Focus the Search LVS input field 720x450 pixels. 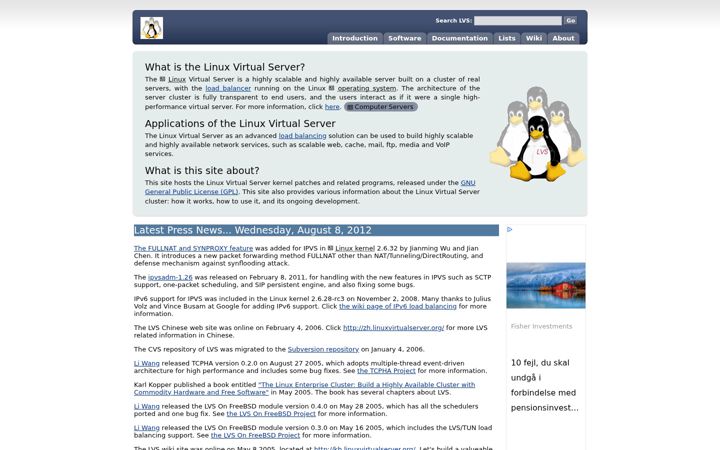coord(518,21)
